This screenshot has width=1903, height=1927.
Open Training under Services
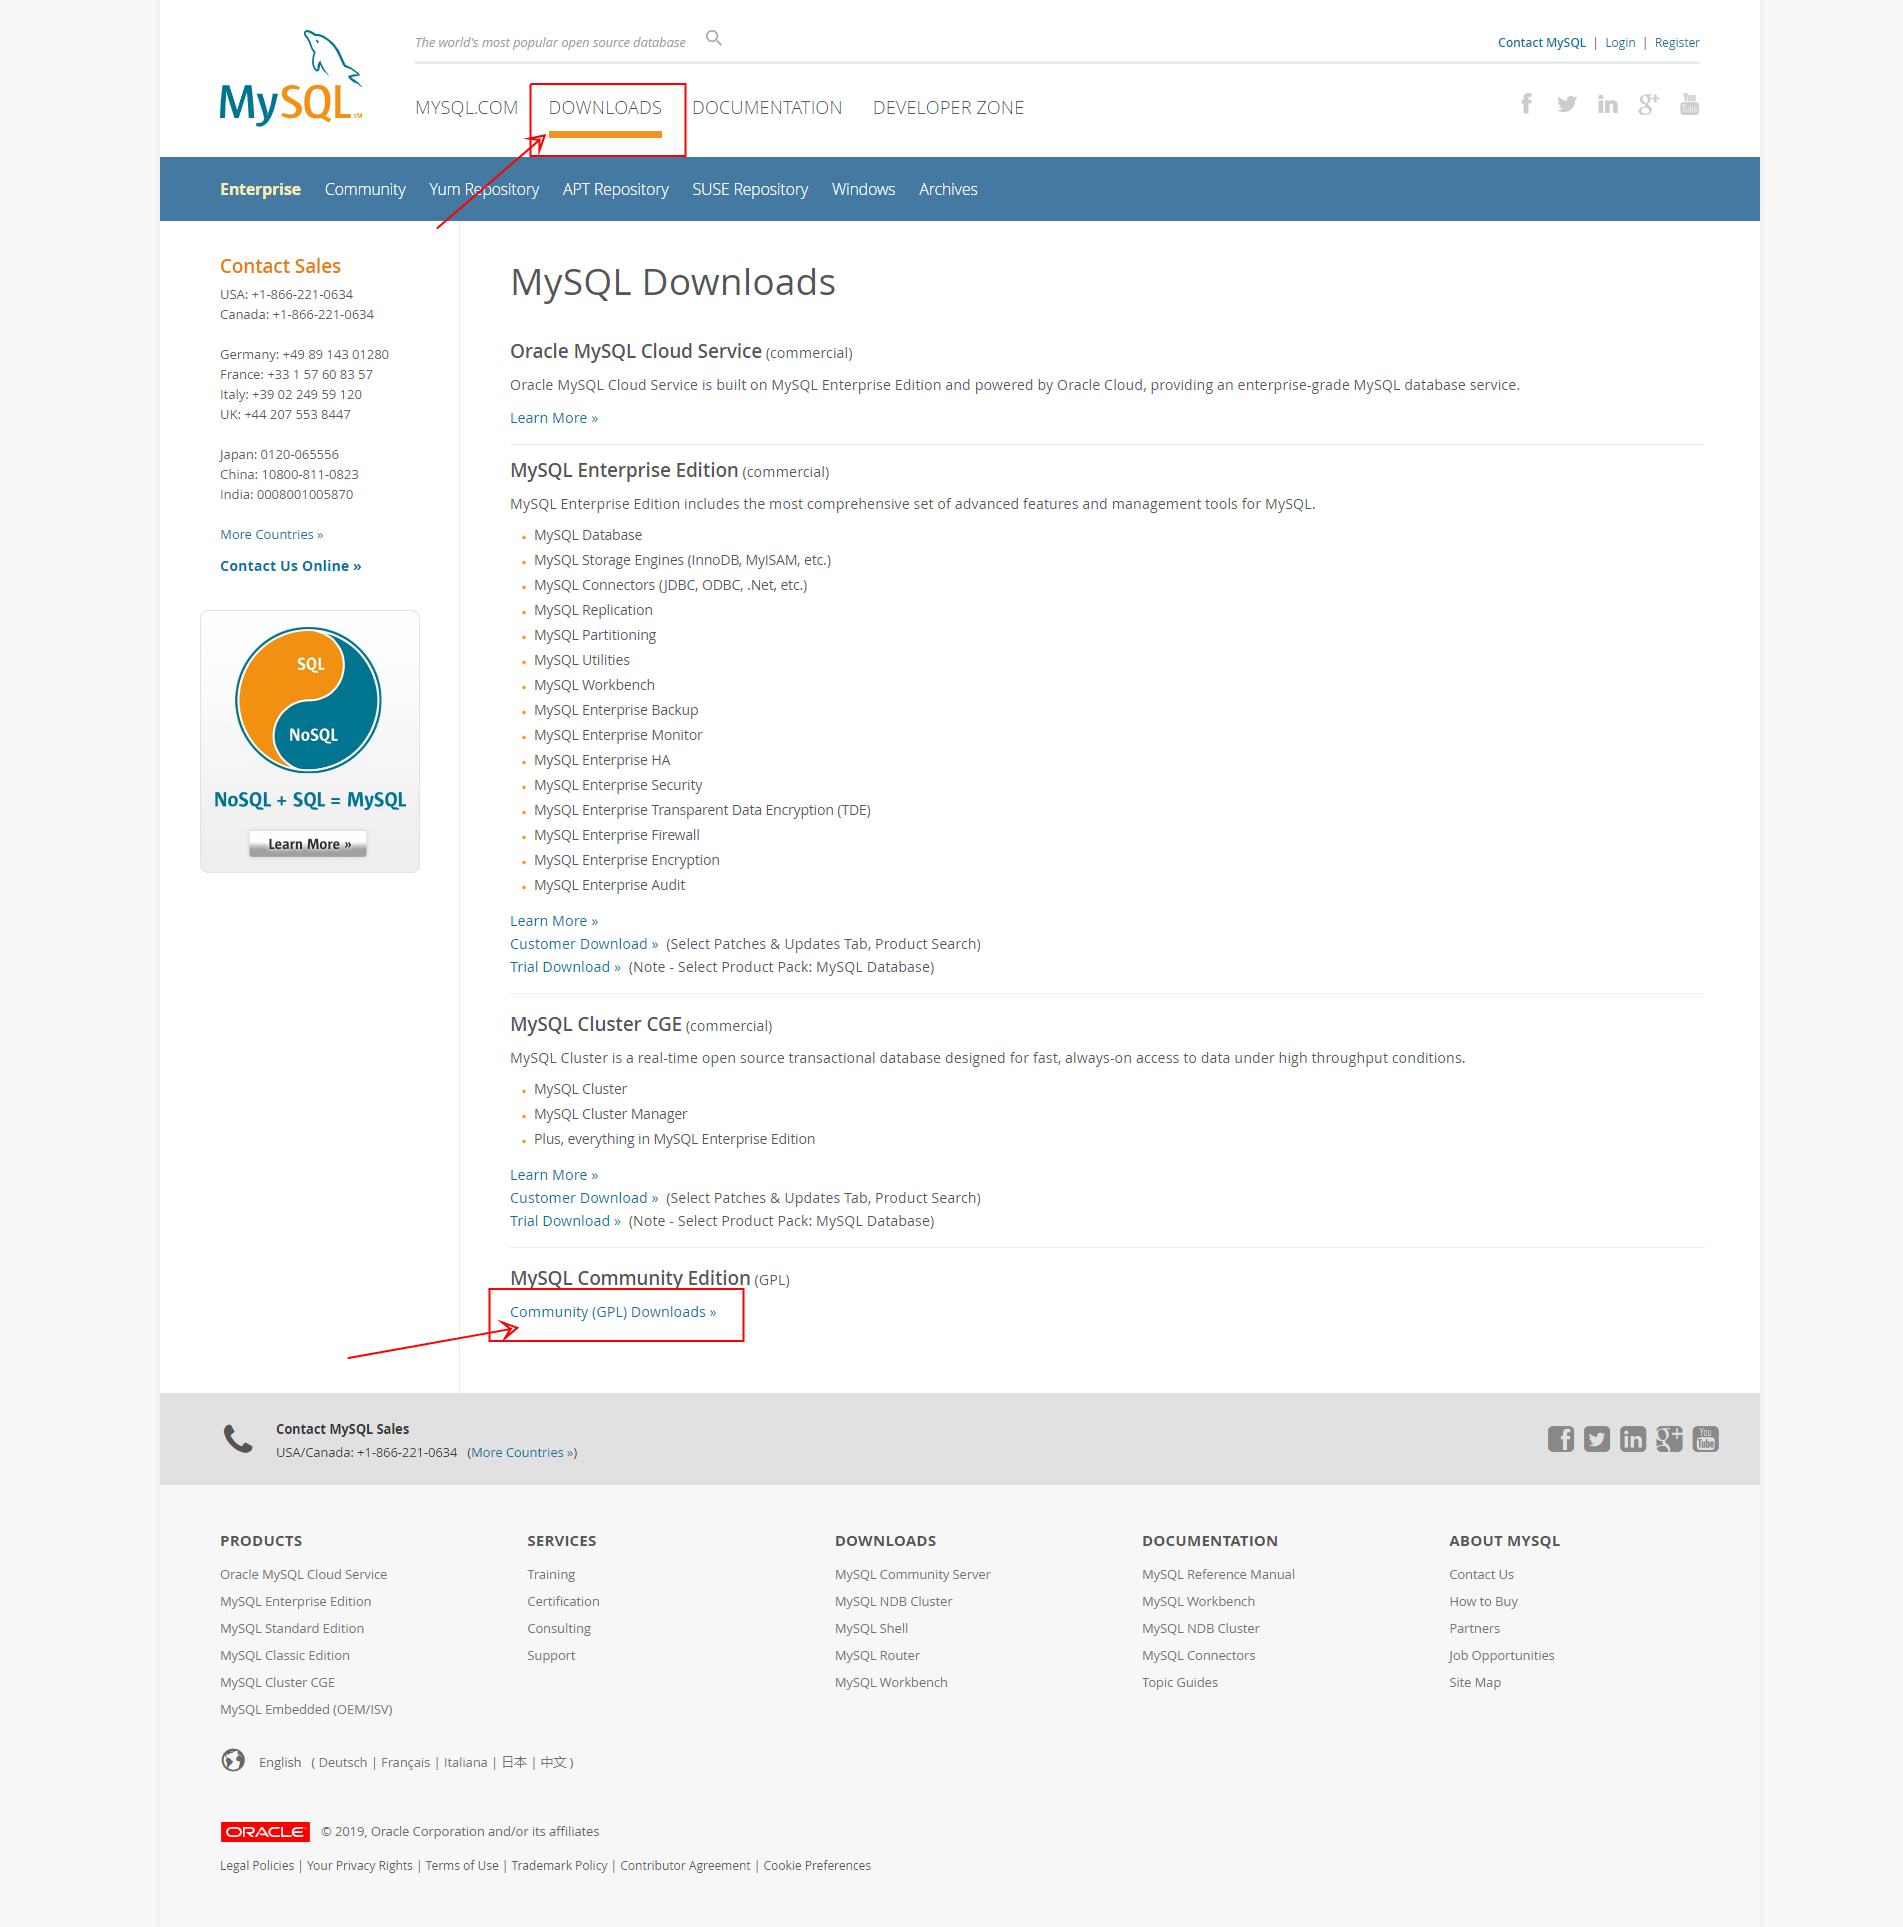point(551,1574)
